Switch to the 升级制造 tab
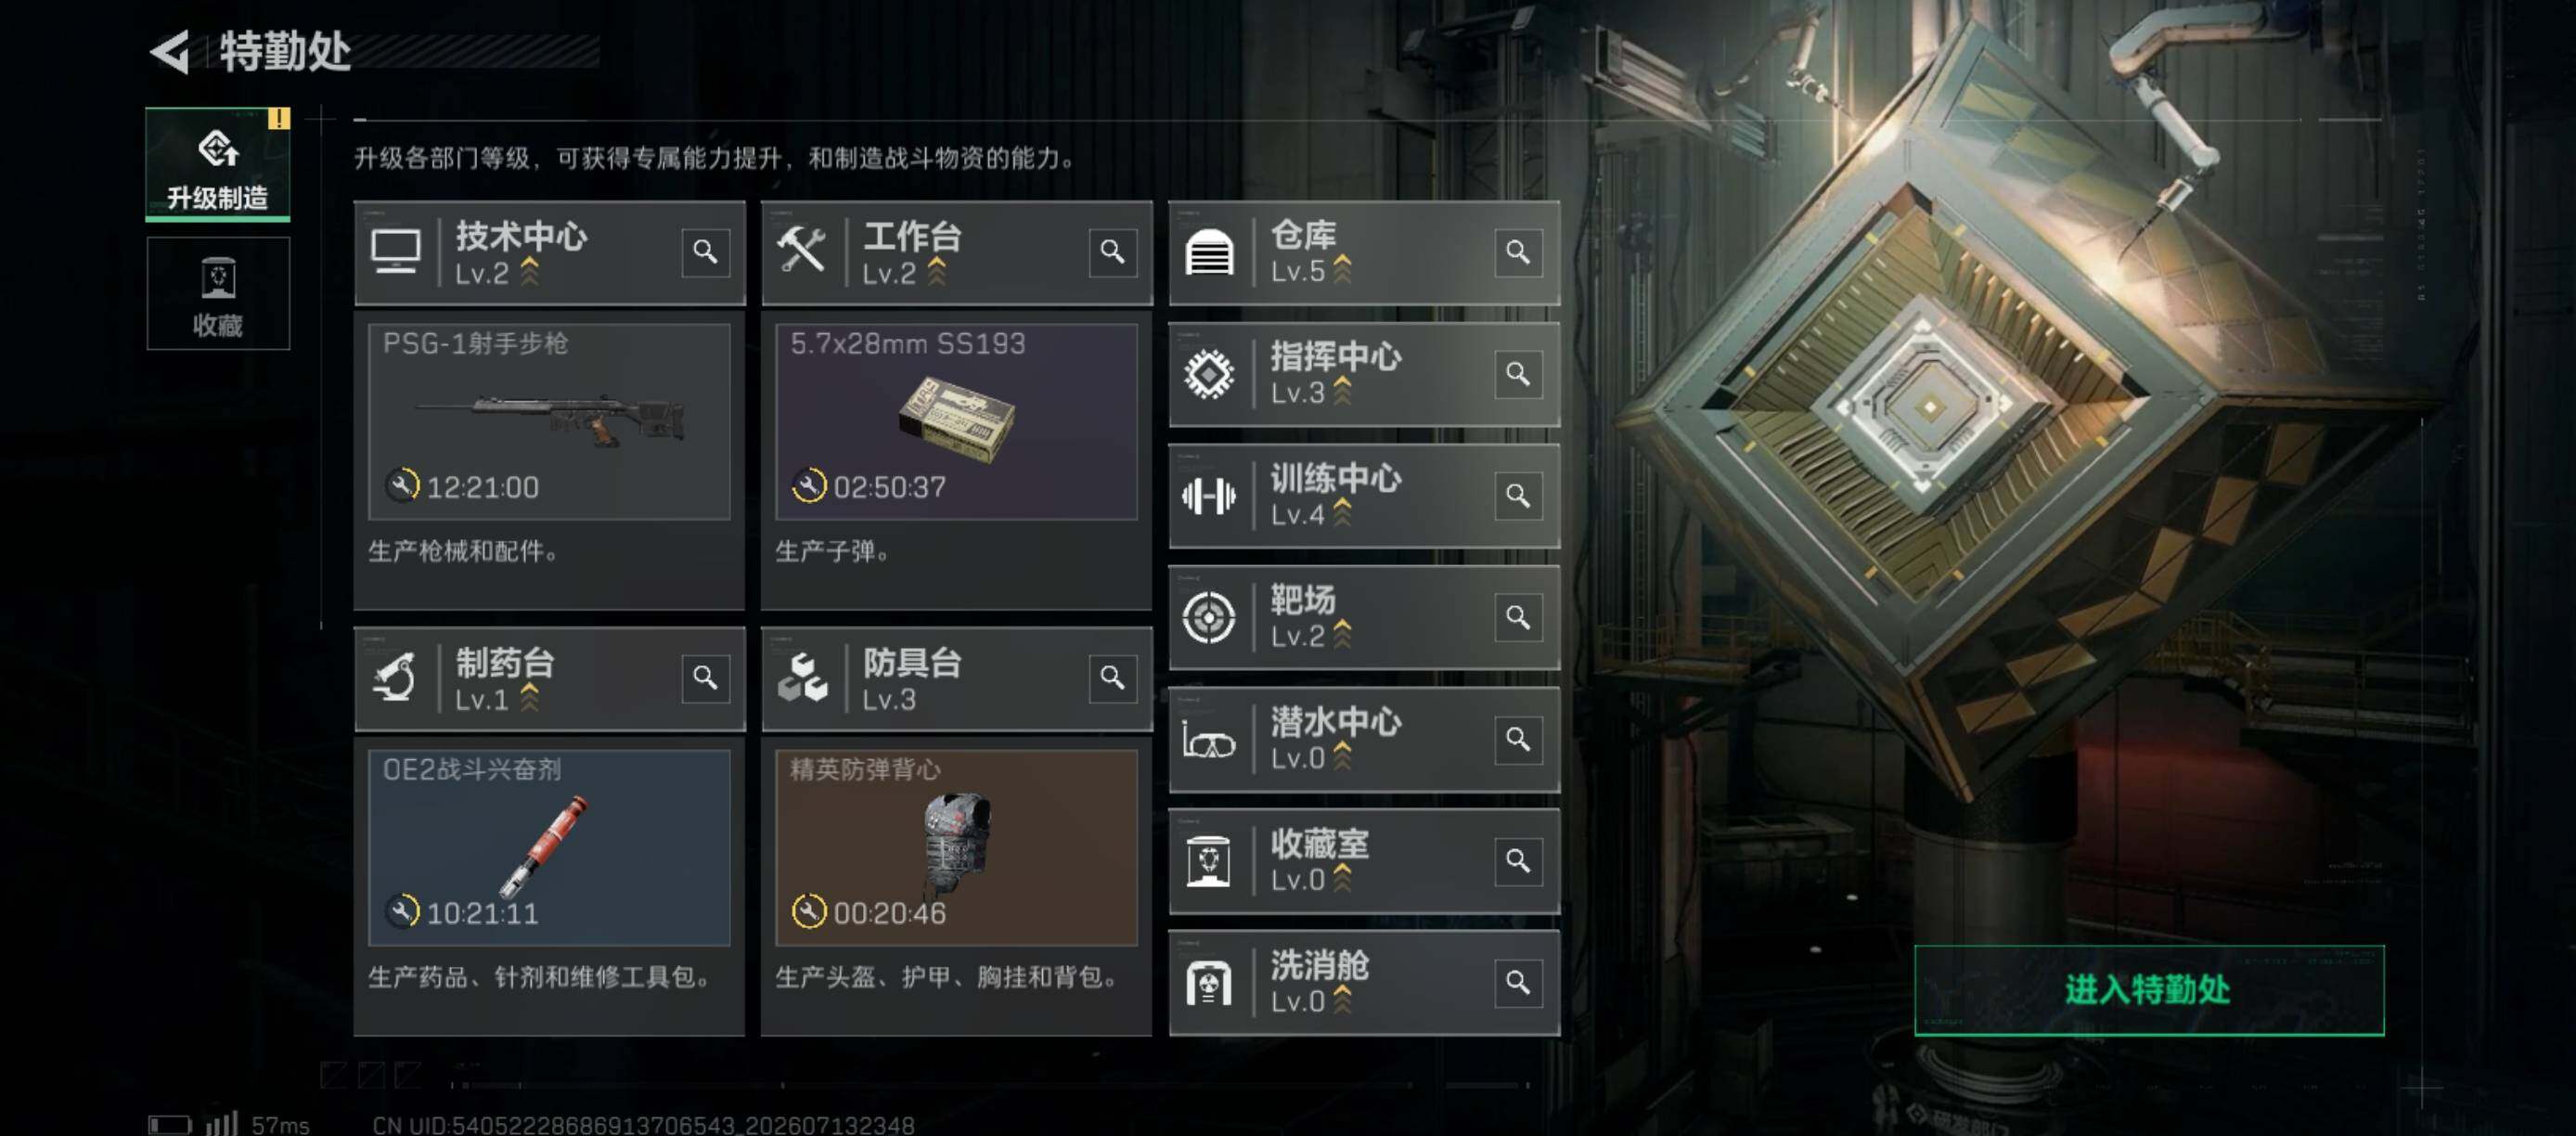This screenshot has height=1136, width=2576. tap(218, 164)
